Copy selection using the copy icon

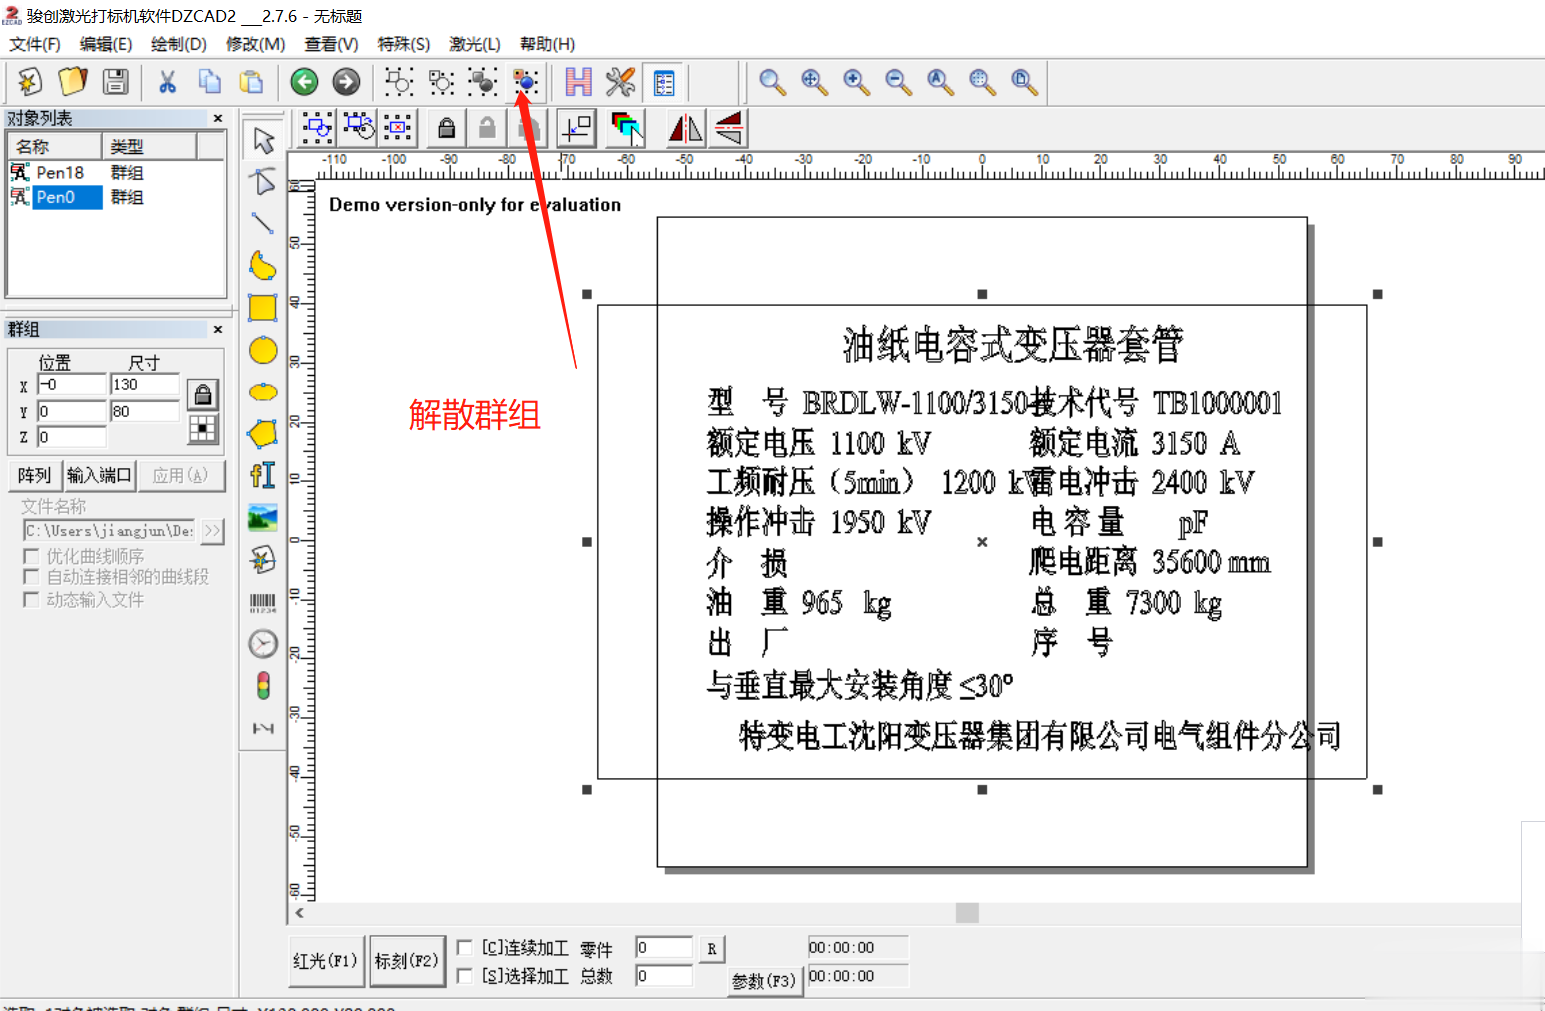click(209, 82)
